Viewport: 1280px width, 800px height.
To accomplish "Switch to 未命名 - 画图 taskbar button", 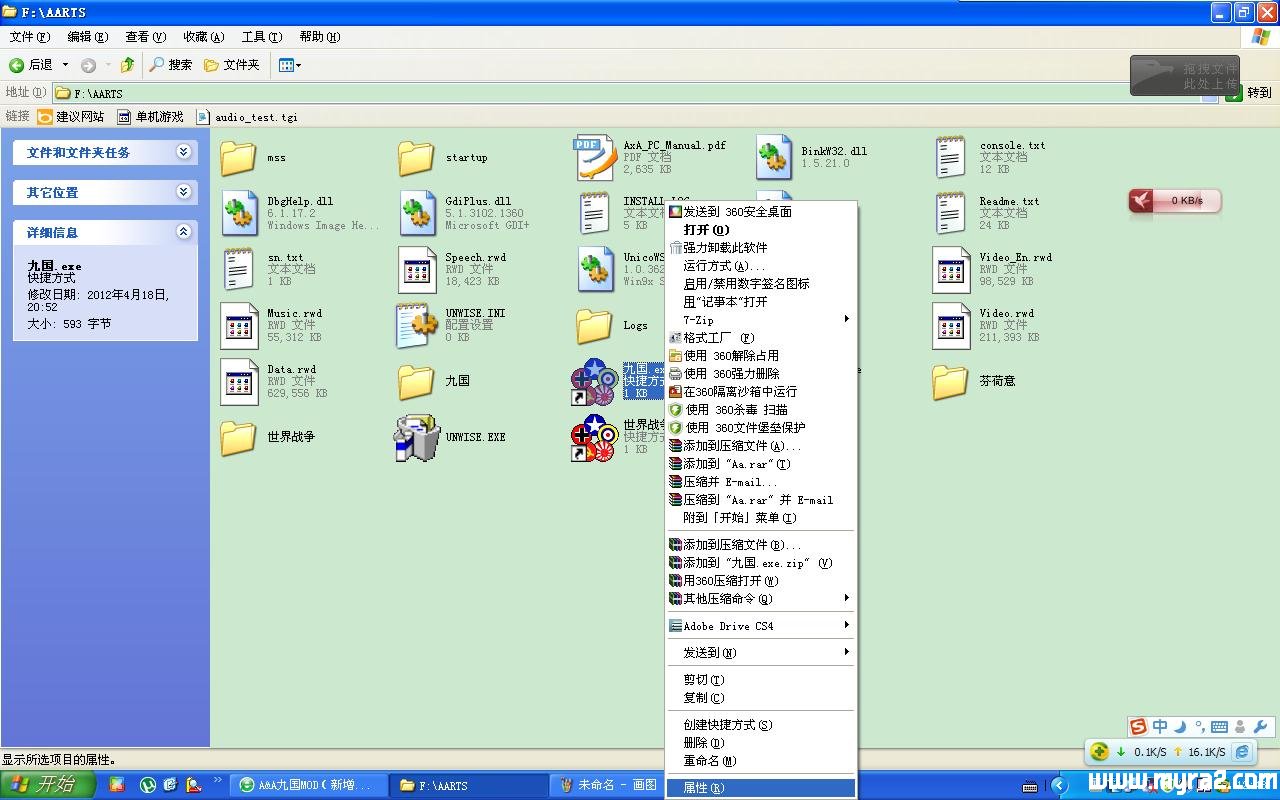I will pyautogui.click(x=608, y=785).
